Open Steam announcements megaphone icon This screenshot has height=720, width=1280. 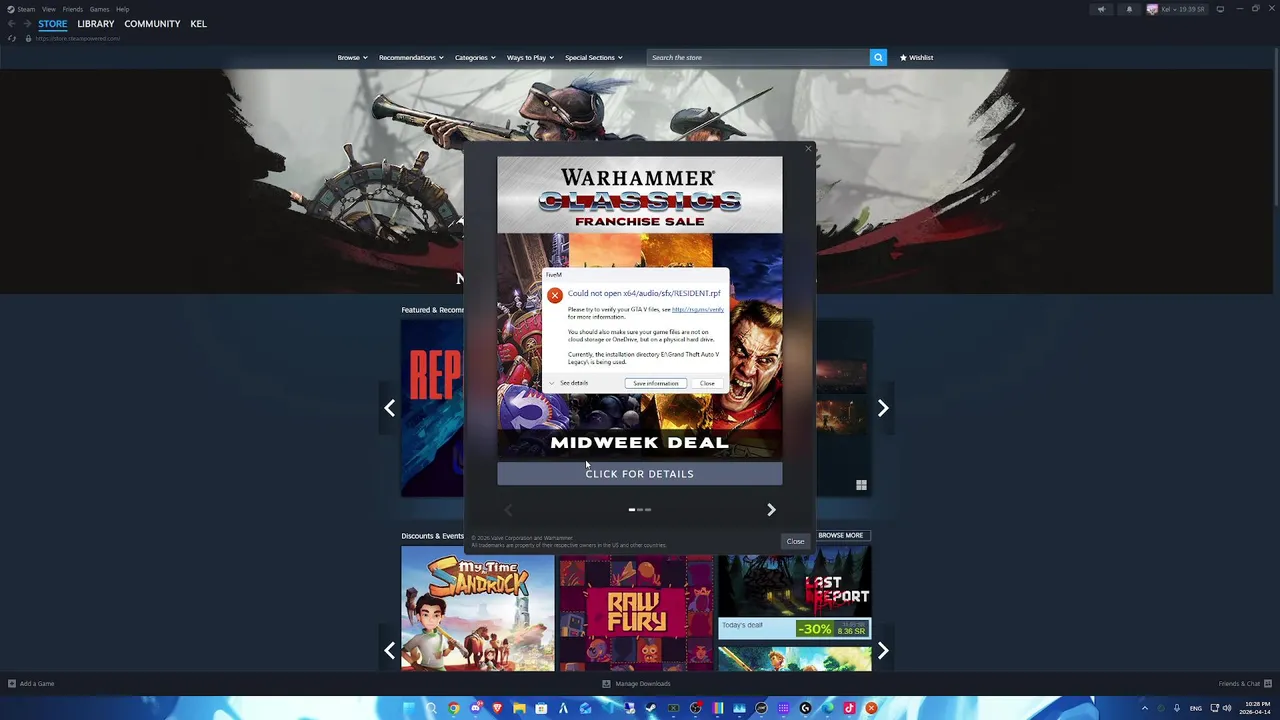click(x=1102, y=9)
